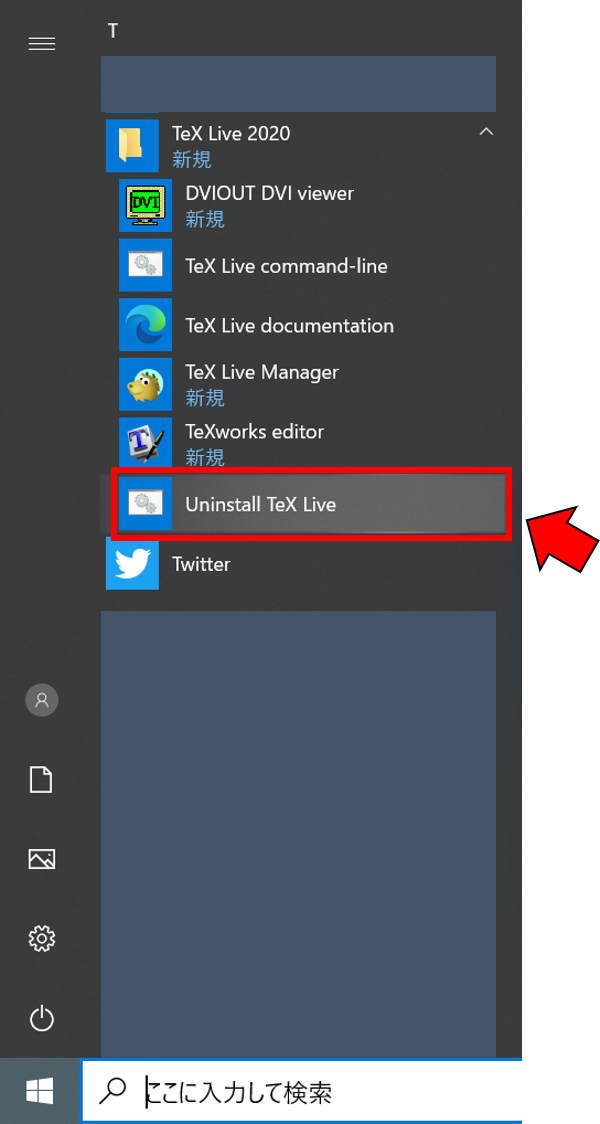The width and height of the screenshot is (600, 1124).
Task: Select the Twitter label
Action: point(201,564)
